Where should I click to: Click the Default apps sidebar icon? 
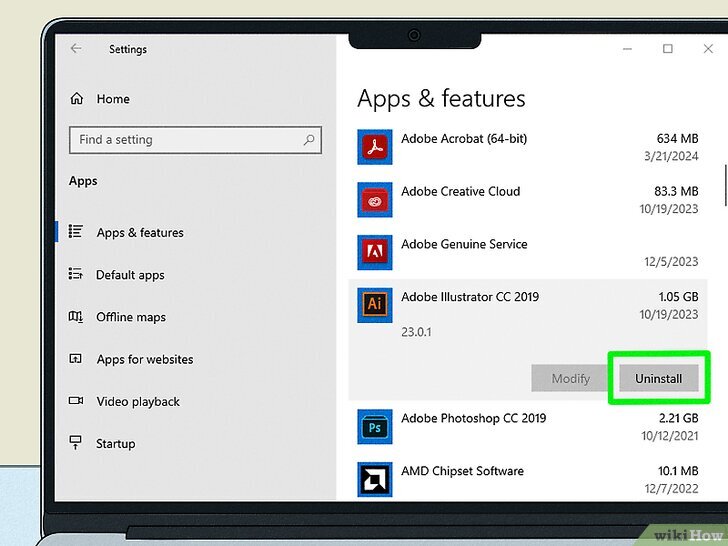point(76,273)
